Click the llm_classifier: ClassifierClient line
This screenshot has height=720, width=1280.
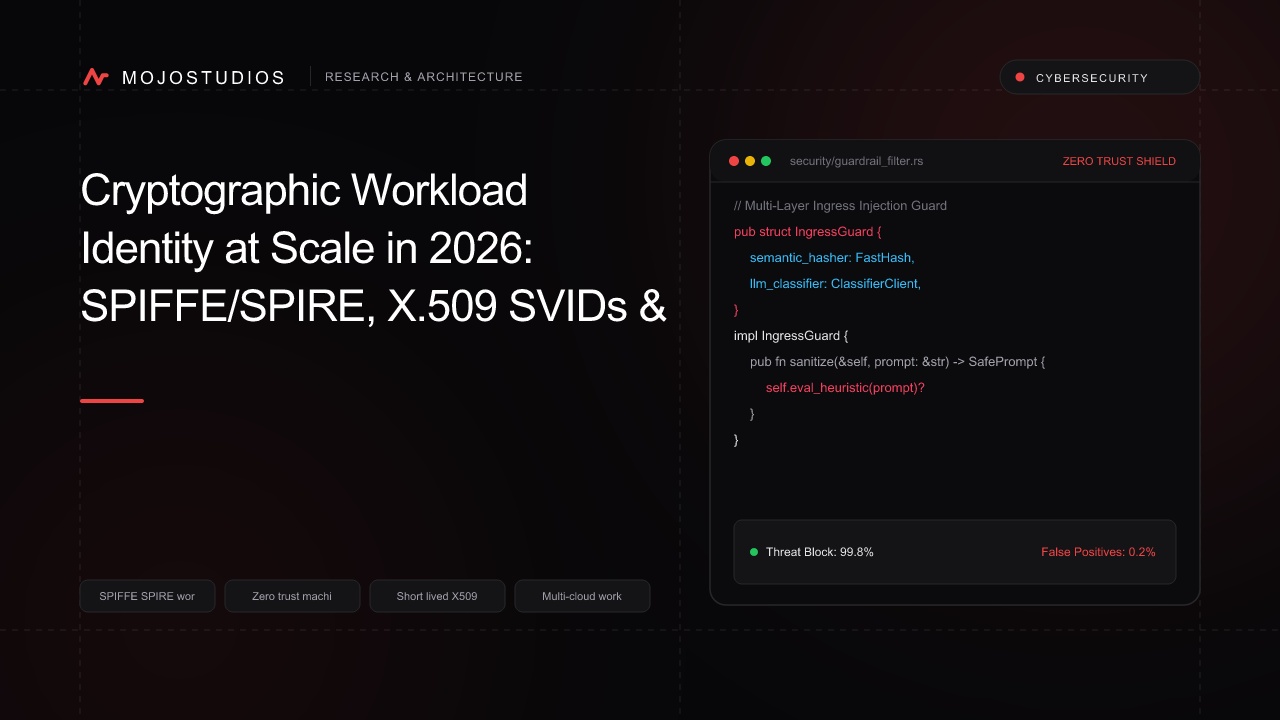point(835,284)
